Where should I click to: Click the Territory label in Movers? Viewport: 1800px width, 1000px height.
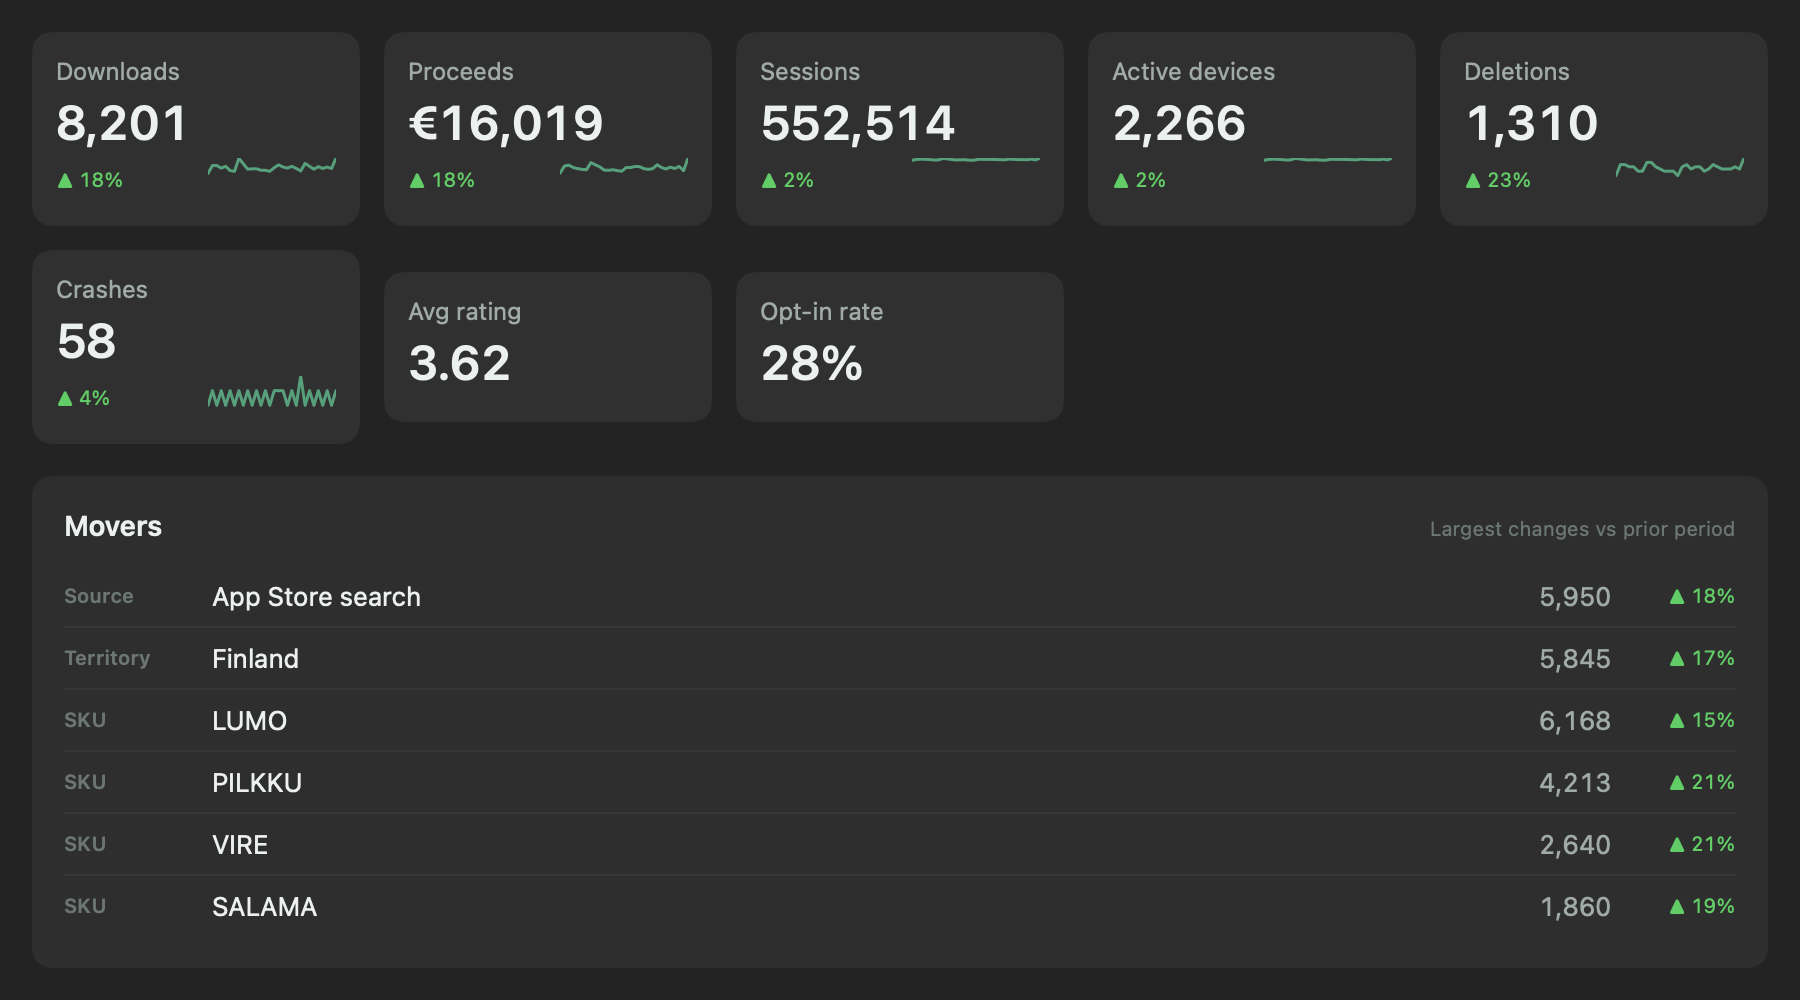[107, 658]
